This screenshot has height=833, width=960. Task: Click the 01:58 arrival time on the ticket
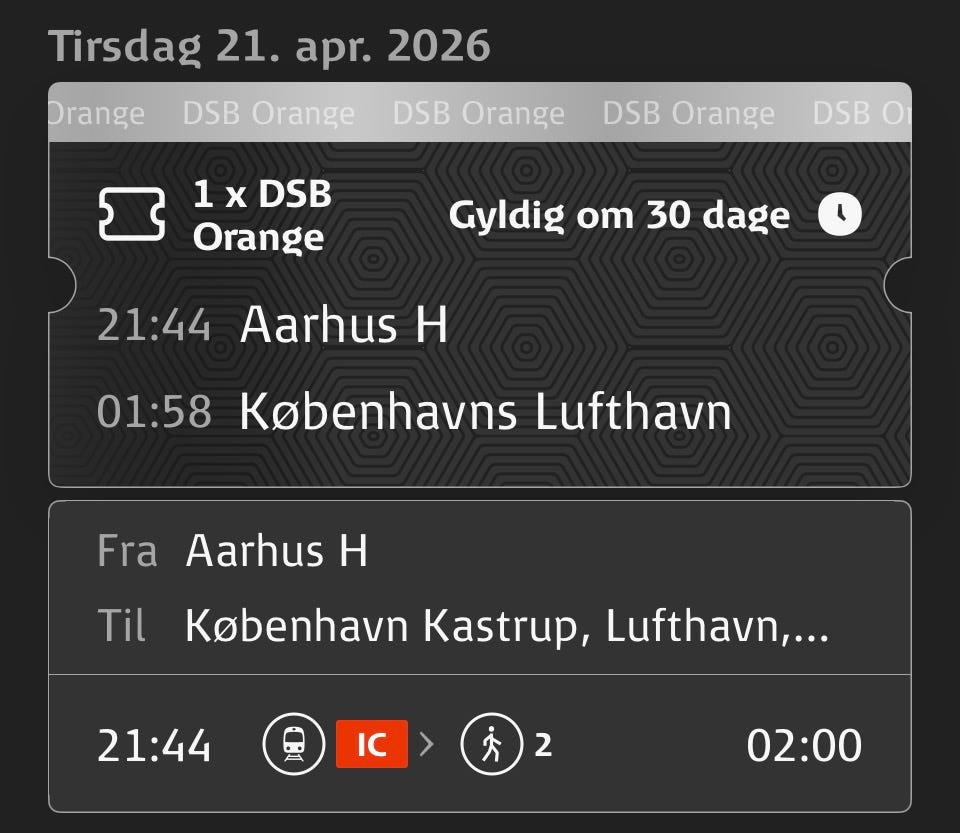[x=154, y=412]
